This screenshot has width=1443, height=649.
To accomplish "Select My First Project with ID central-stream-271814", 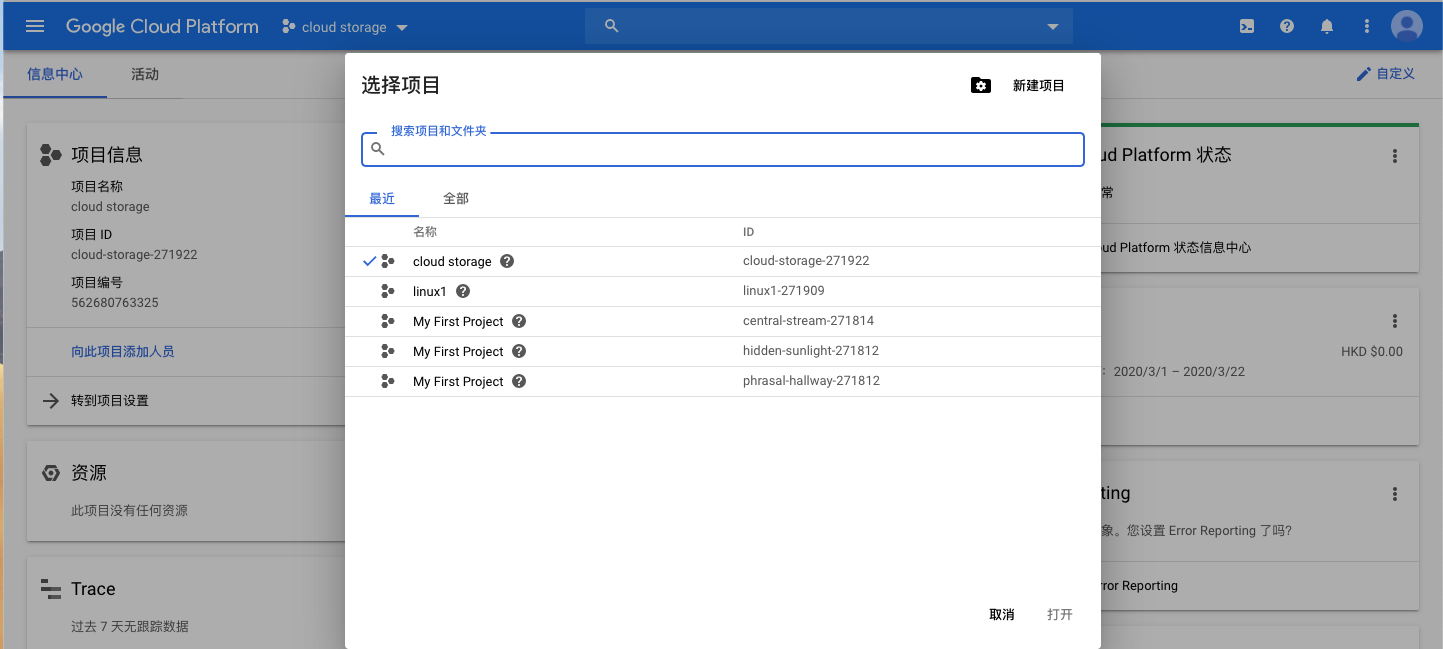I will point(723,321).
